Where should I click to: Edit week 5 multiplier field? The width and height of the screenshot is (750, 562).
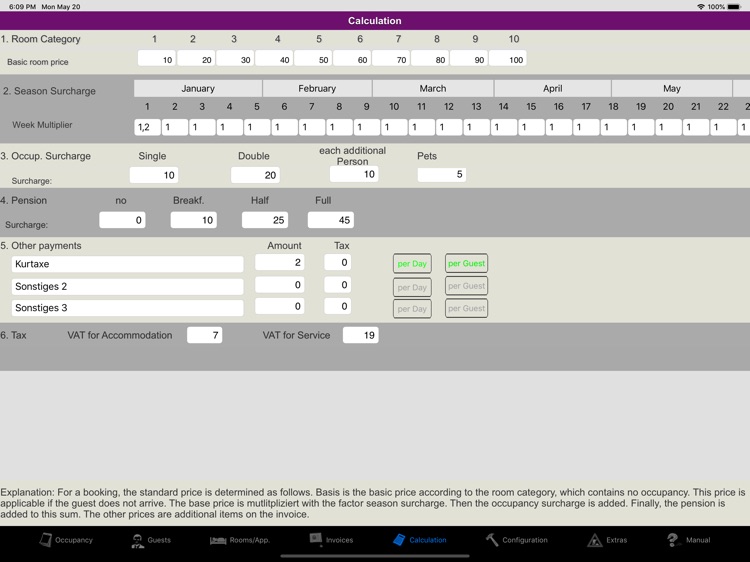click(x=257, y=127)
